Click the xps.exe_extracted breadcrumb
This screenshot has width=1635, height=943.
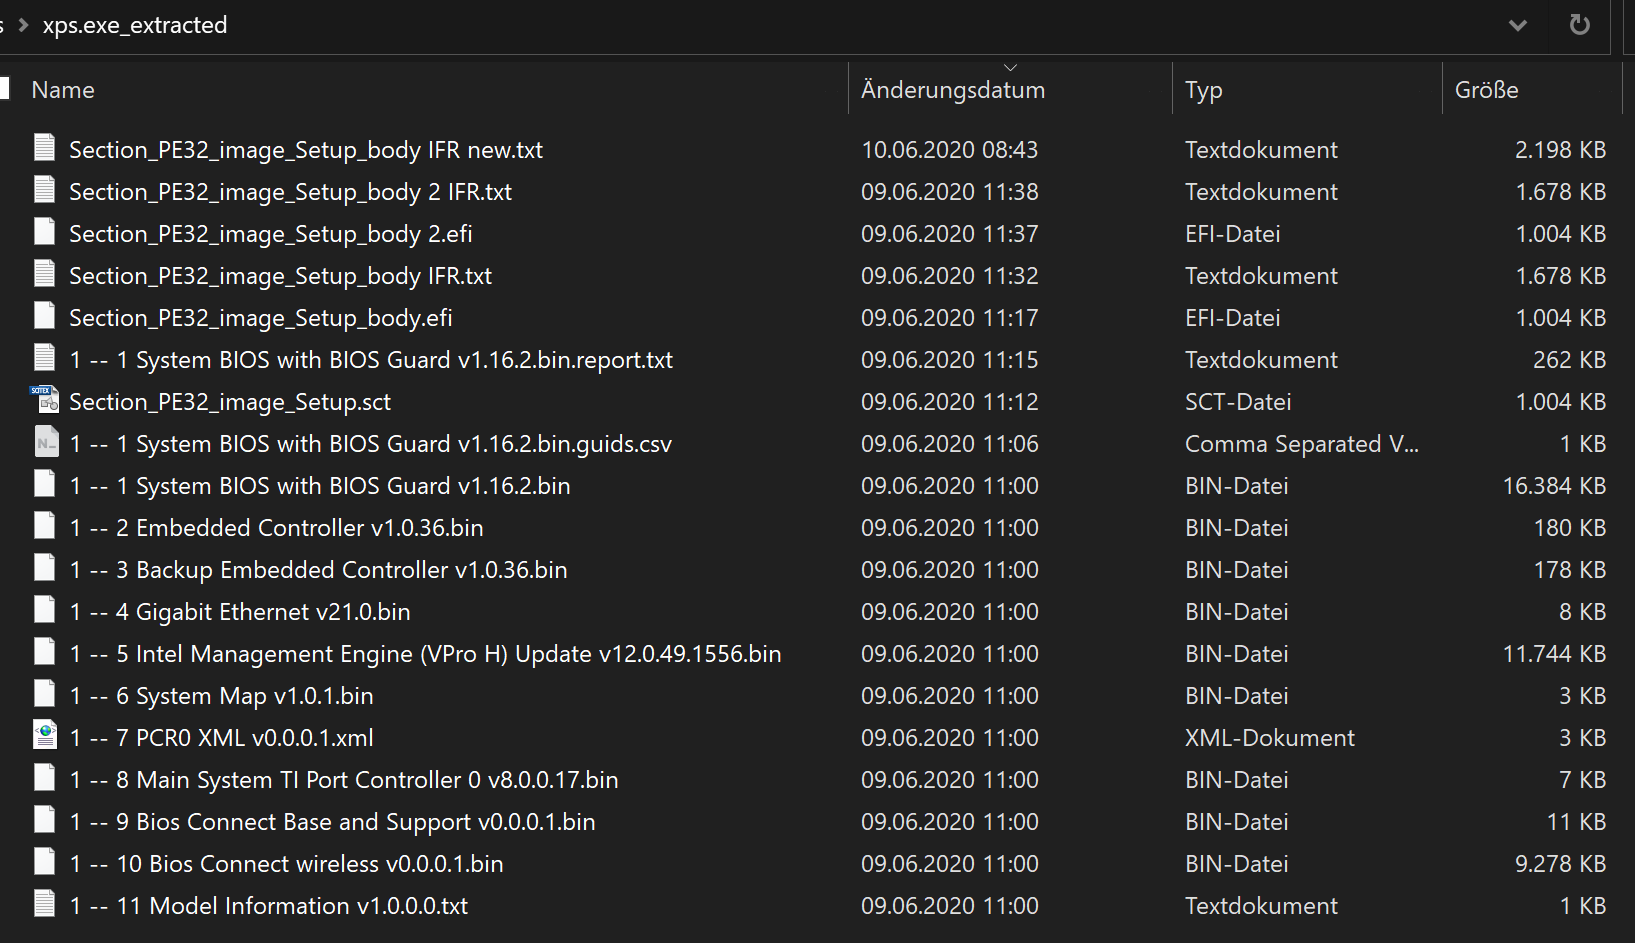(135, 25)
